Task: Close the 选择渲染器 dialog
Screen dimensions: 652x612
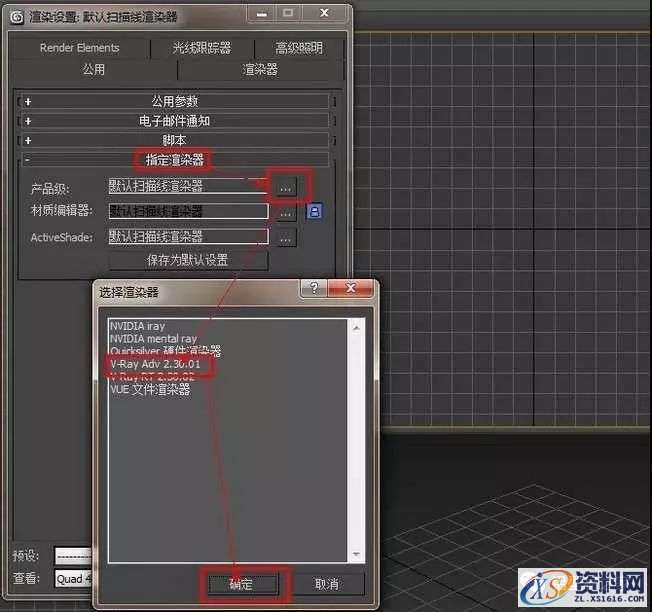Action: click(x=351, y=288)
